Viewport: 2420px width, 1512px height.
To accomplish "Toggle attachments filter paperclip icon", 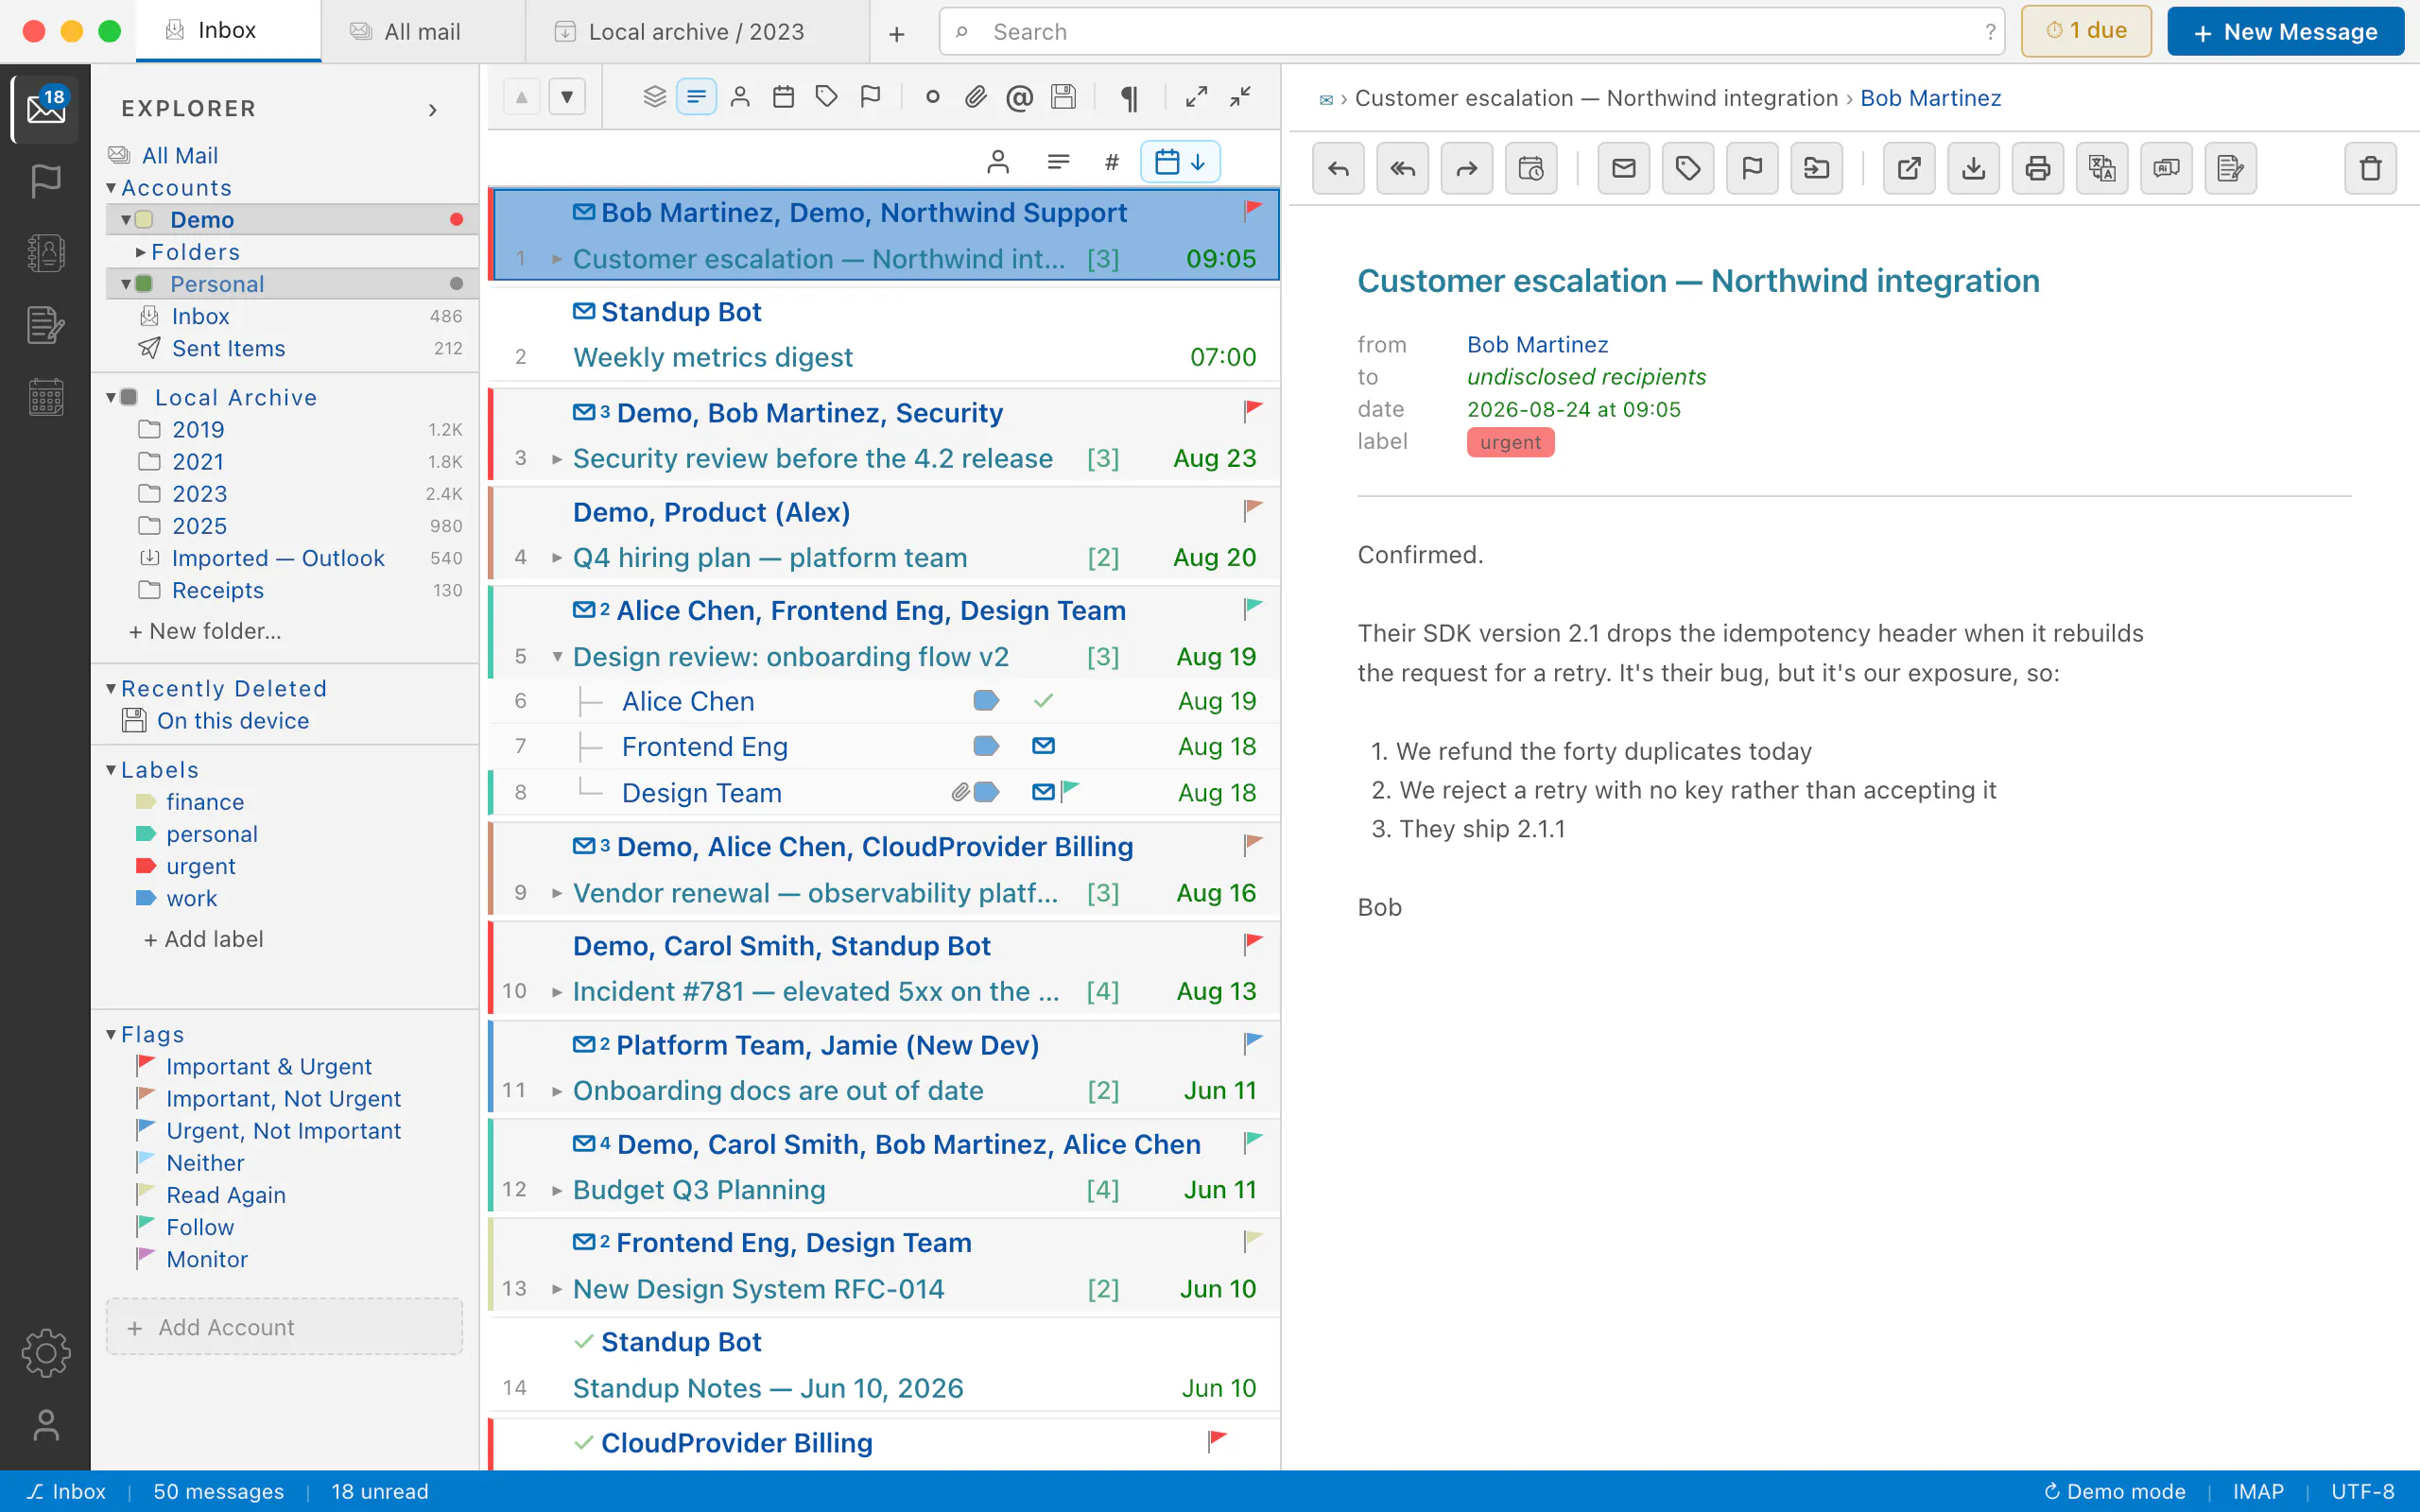I will pyautogui.click(x=976, y=96).
